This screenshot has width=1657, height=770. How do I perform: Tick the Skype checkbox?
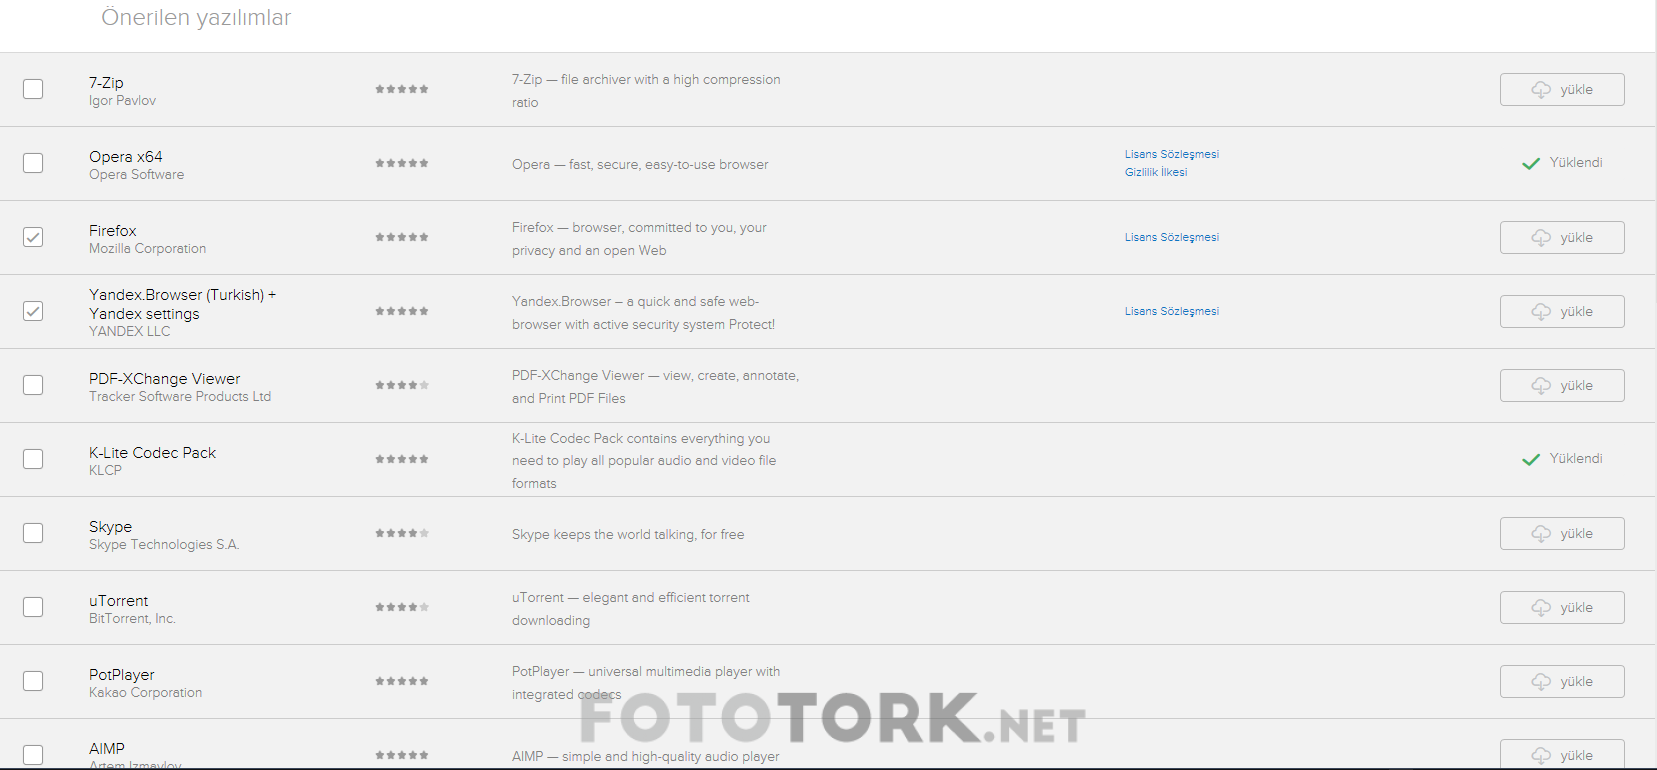tap(33, 533)
